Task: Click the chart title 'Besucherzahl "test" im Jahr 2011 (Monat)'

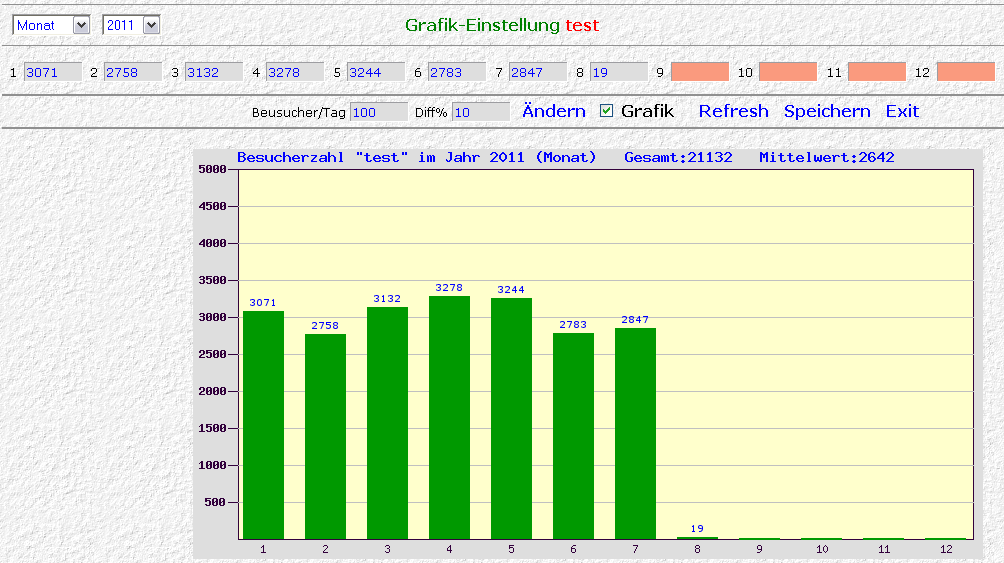Action: [x=416, y=158]
